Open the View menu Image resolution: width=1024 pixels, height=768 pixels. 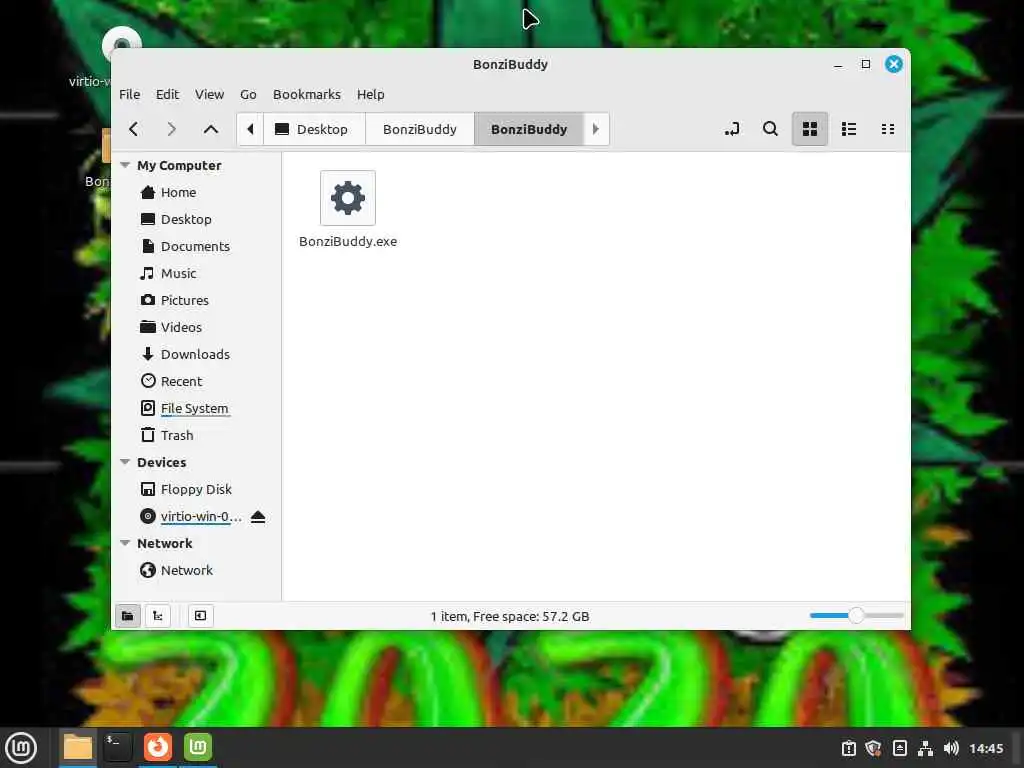point(210,95)
